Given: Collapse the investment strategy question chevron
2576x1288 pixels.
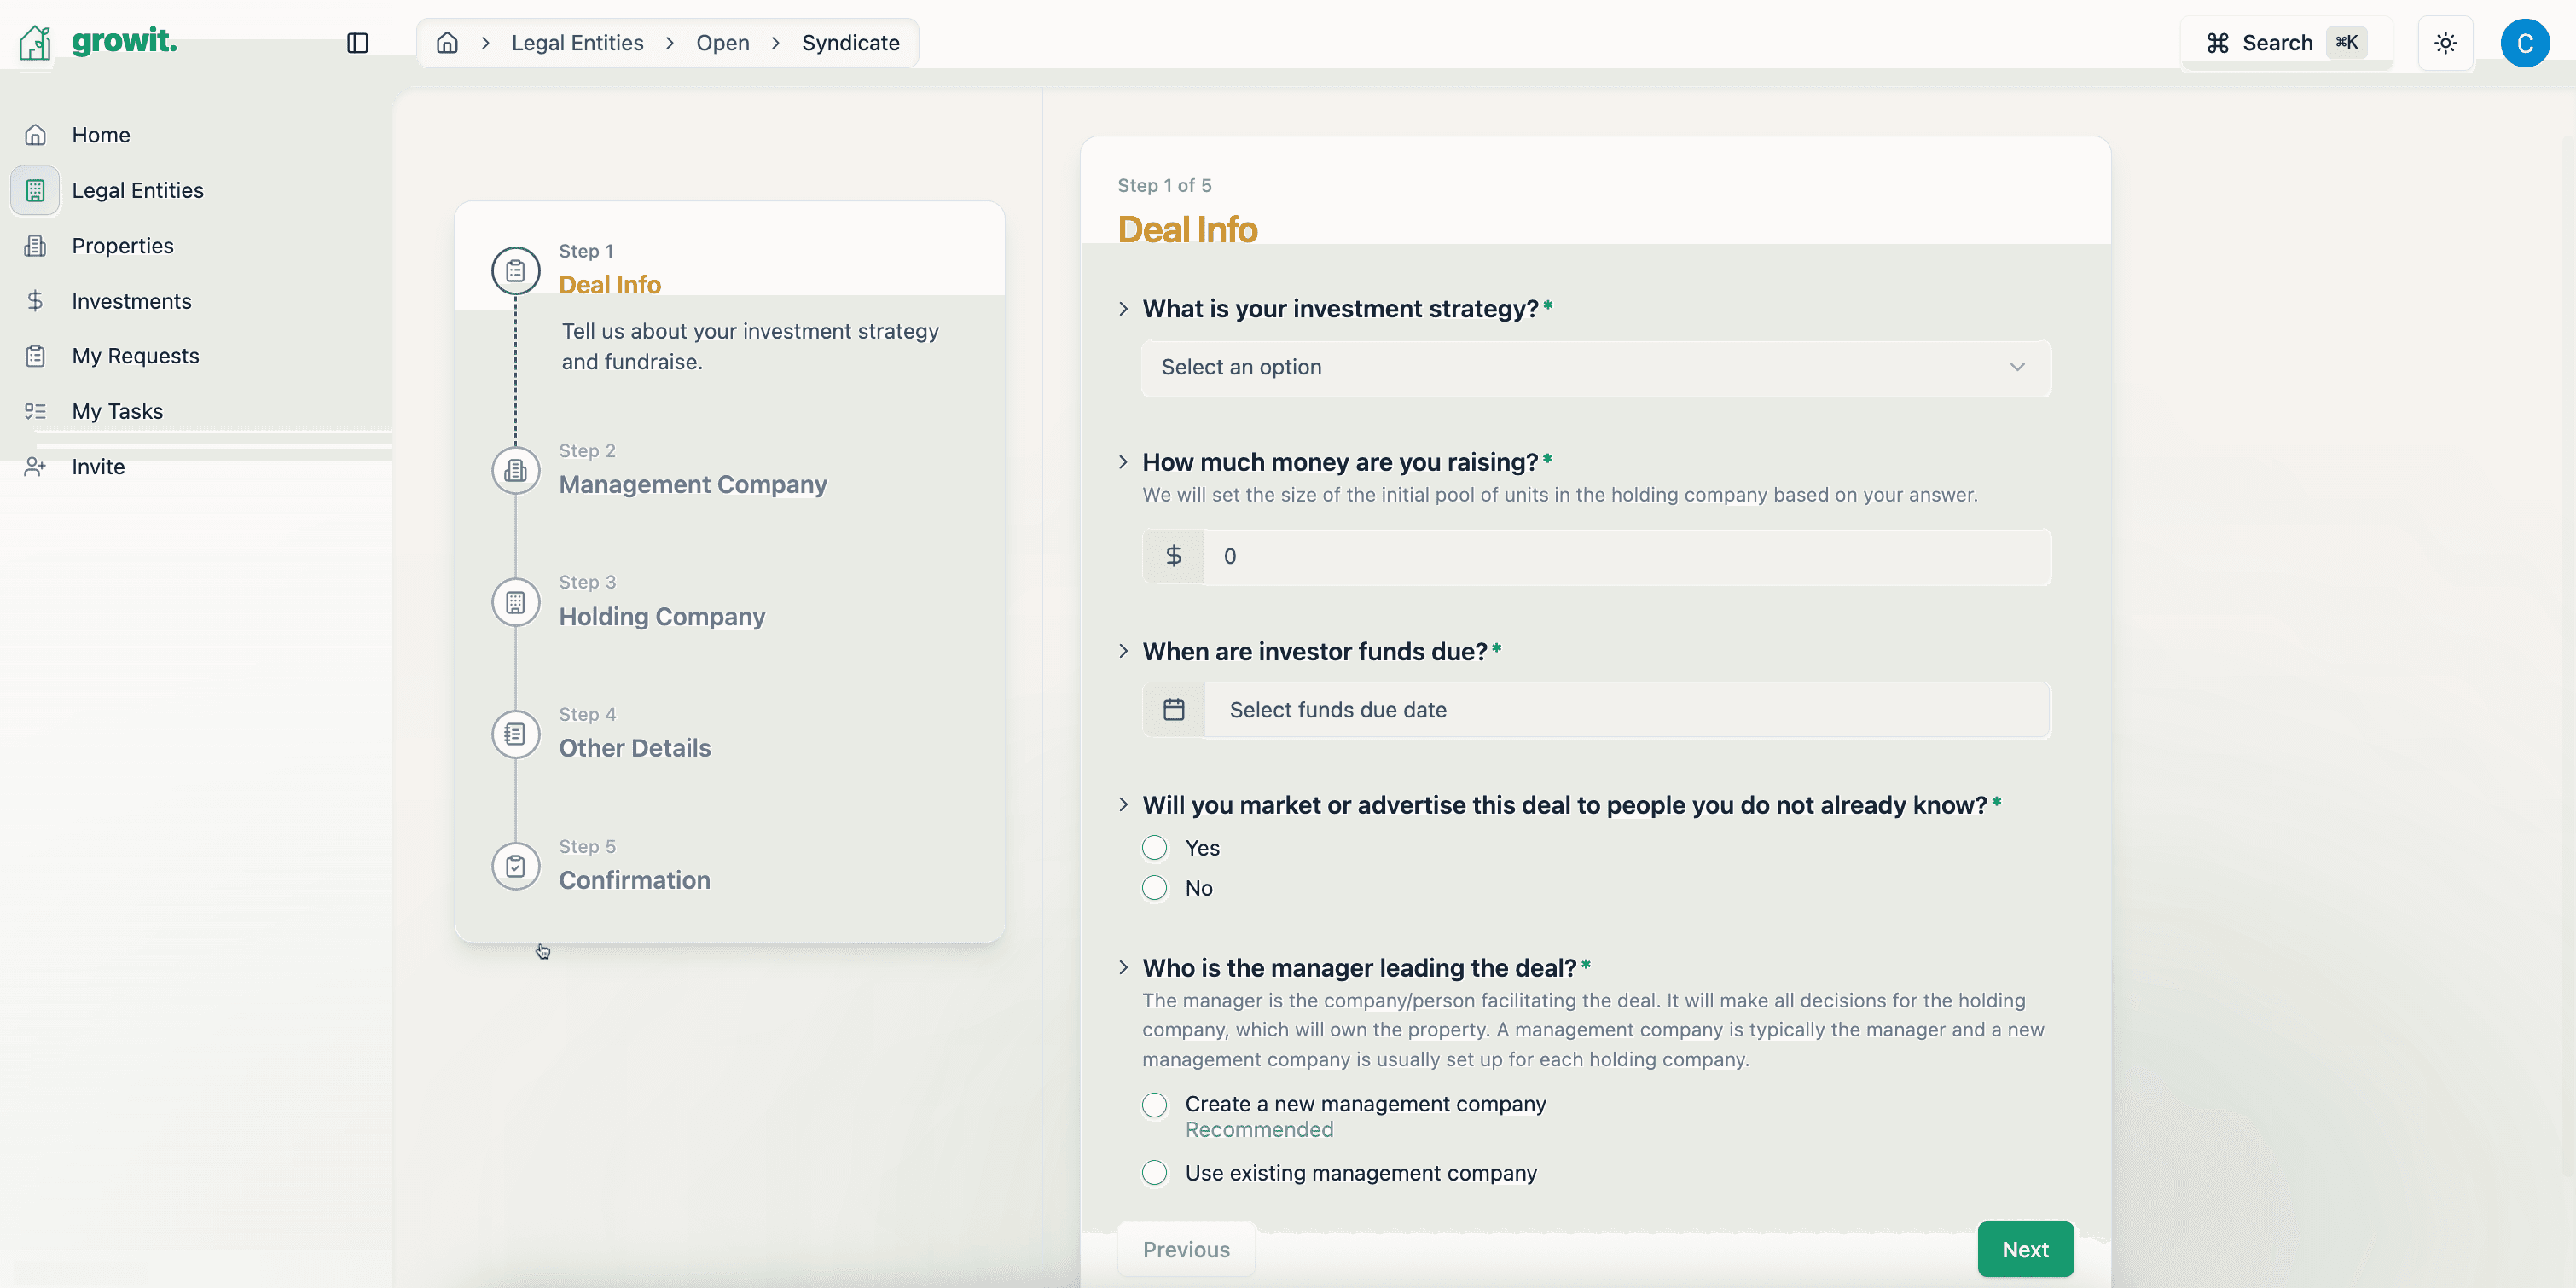Looking at the screenshot, I should click(x=1123, y=309).
